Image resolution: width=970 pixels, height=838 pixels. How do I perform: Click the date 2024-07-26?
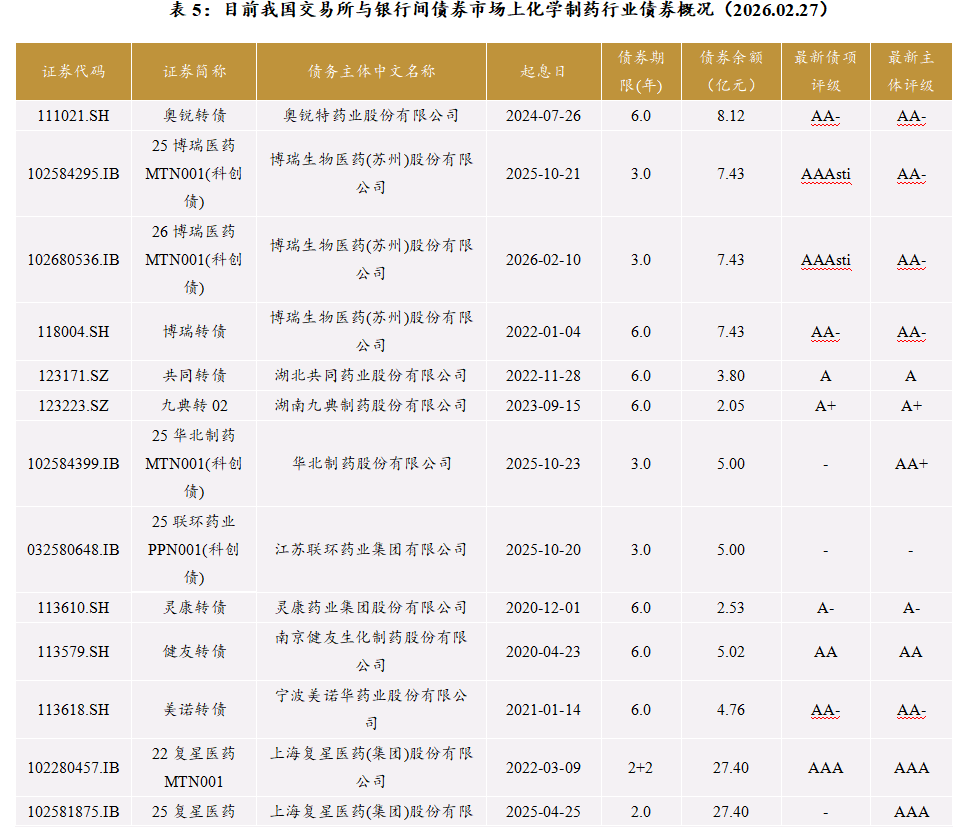point(543,116)
